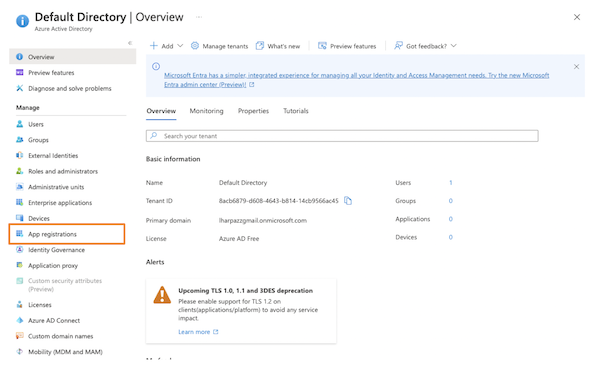
Task: Click the info icon in Entra banner
Action: [156, 66]
